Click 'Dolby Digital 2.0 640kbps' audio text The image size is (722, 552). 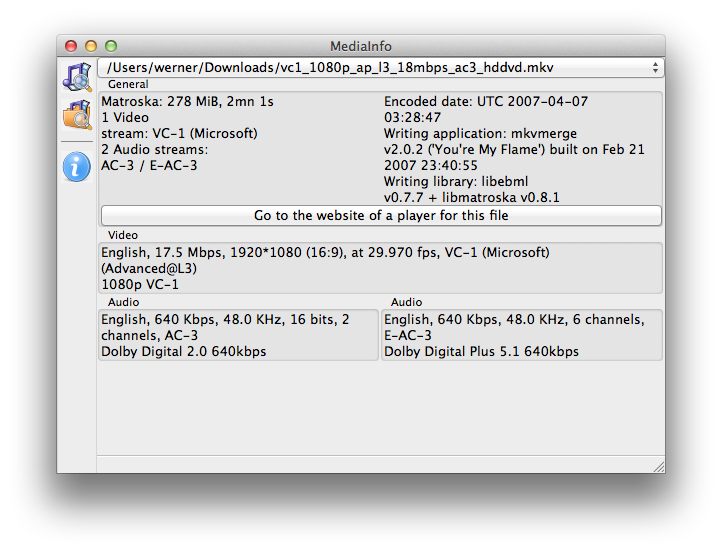click(x=184, y=352)
